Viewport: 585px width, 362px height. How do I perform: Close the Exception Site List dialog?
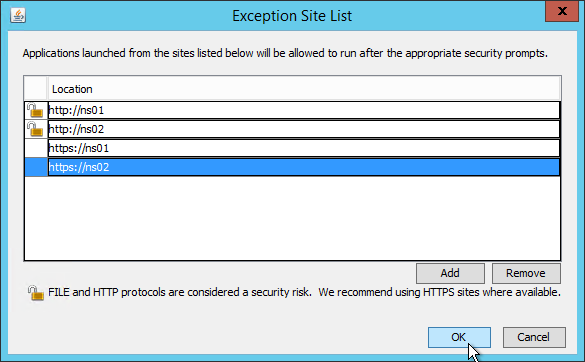click(562, 11)
